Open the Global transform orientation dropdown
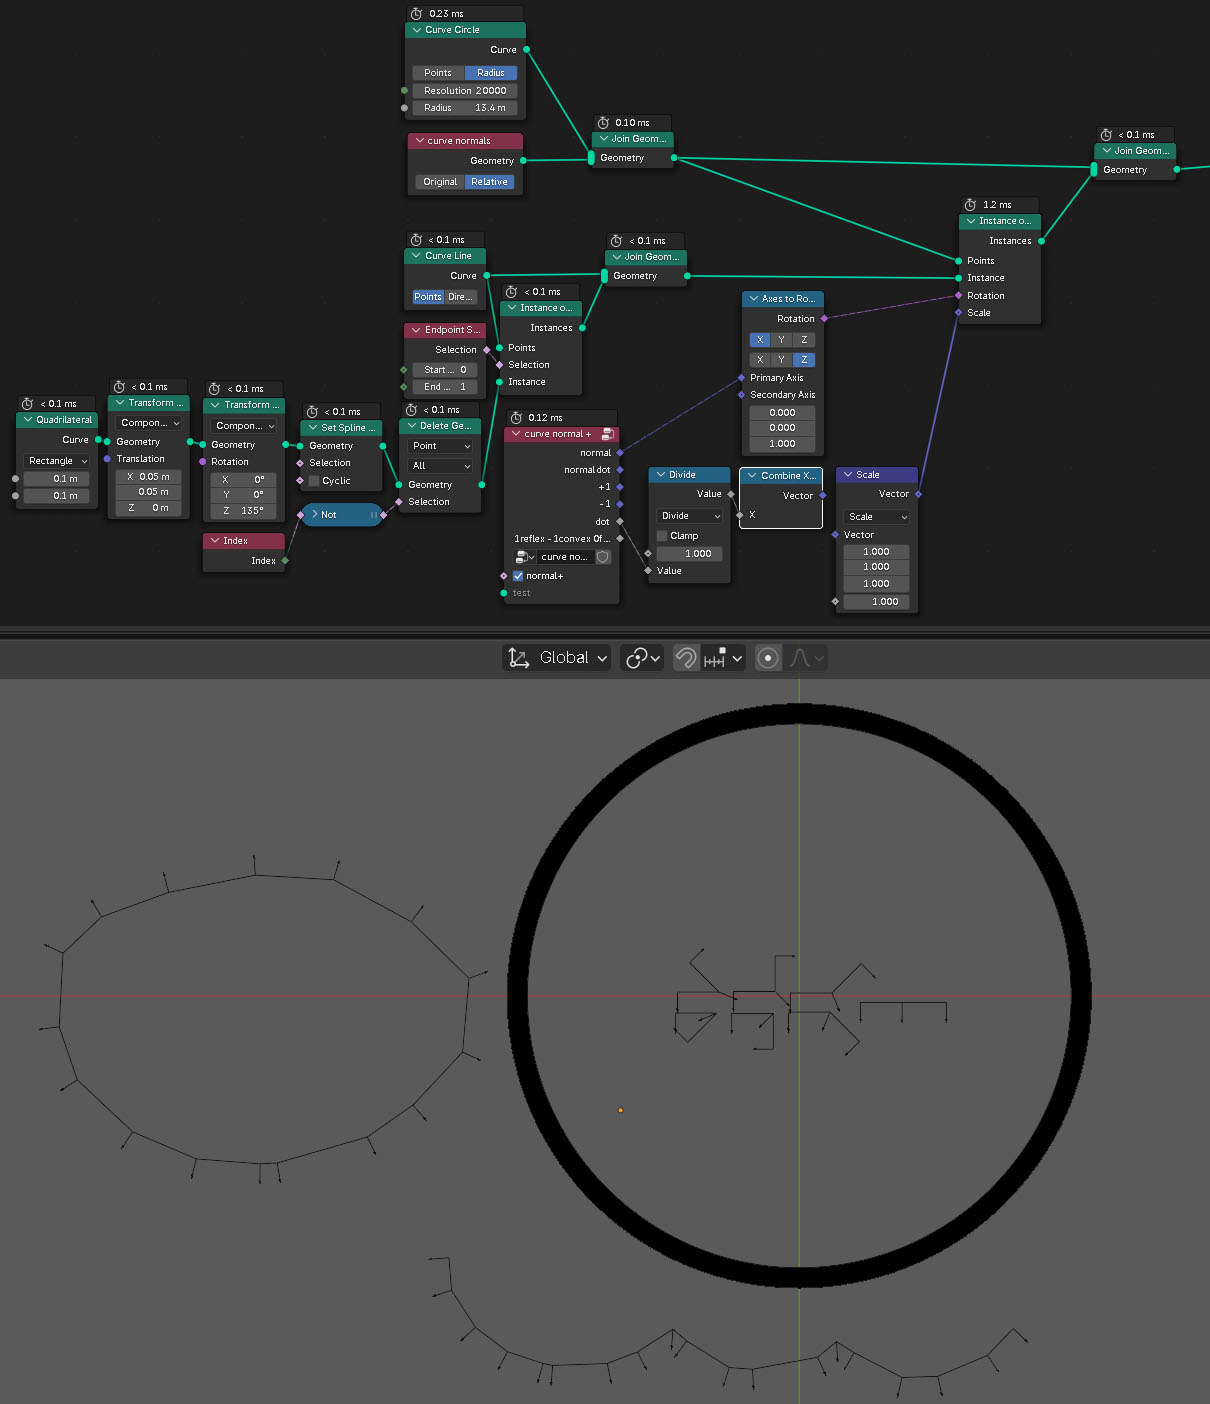The image size is (1210, 1404). (x=557, y=658)
